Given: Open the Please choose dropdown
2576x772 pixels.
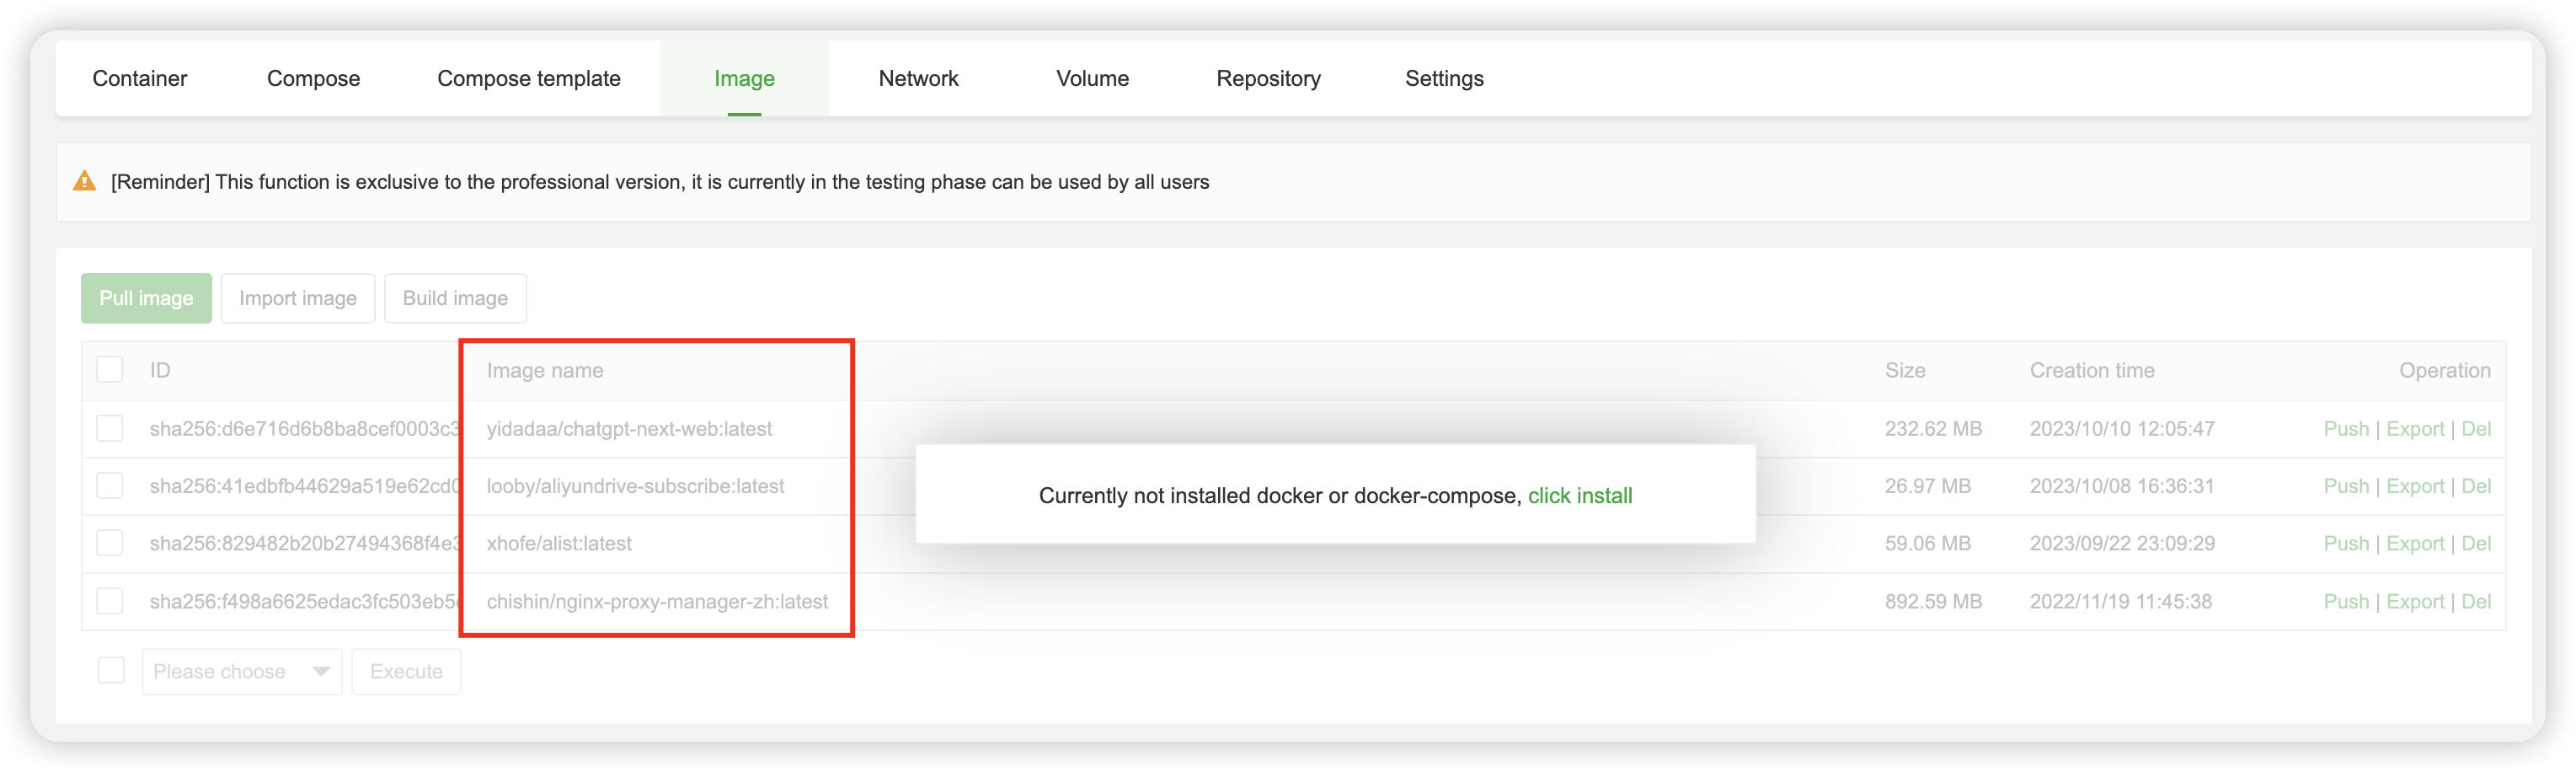Looking at the screenshot, I should point(241,671).
